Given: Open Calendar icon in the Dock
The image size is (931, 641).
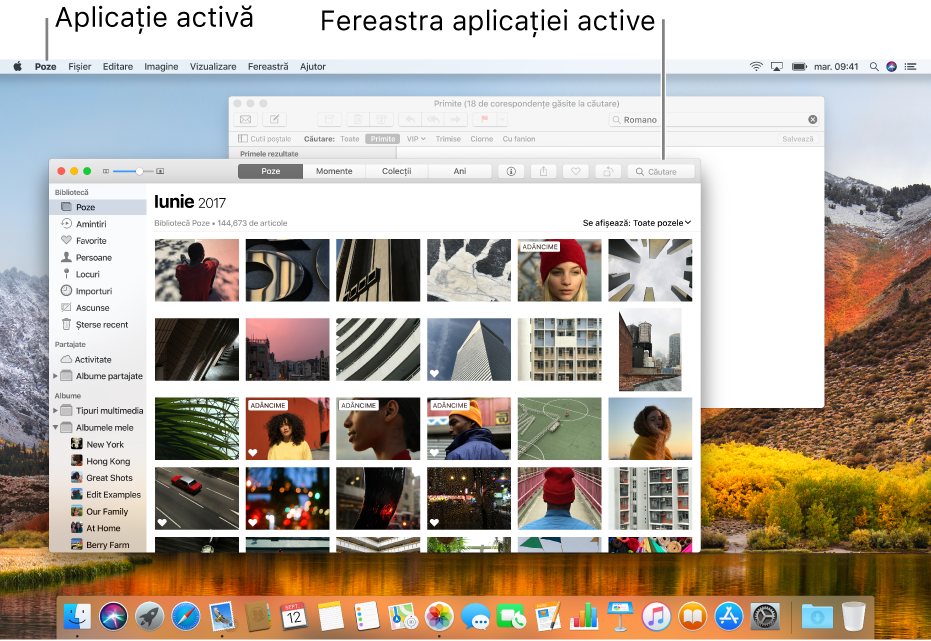Looking at the screenshot, I should click(294, 616).
